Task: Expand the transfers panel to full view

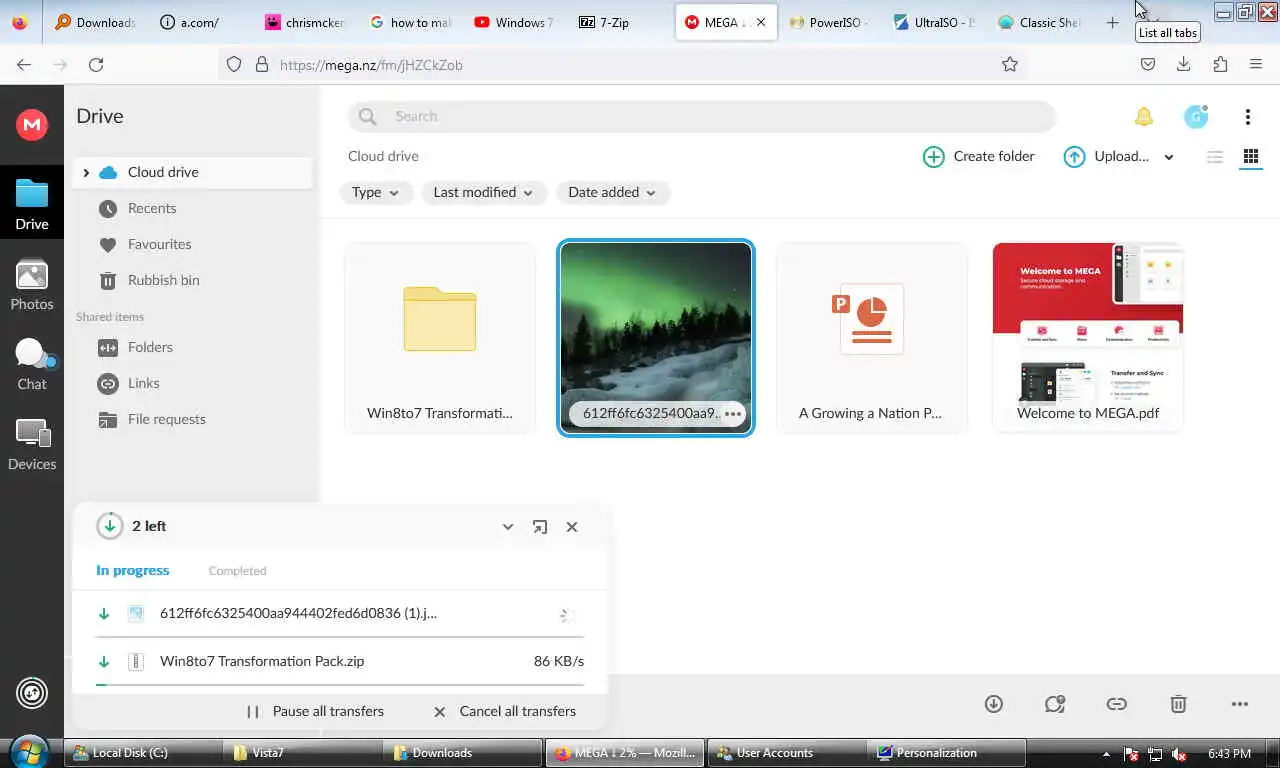Action: (x=540, y=527)
